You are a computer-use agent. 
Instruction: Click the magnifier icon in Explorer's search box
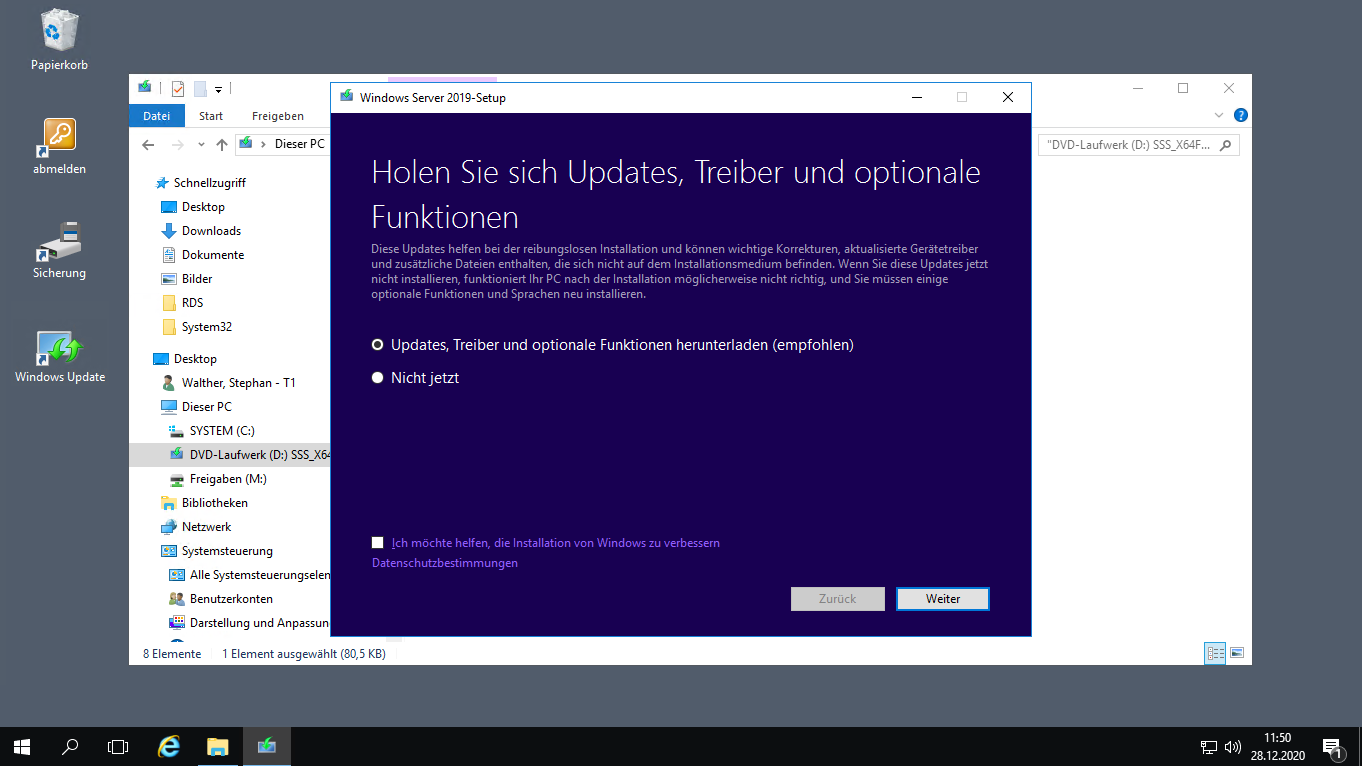click(1227, 144)
